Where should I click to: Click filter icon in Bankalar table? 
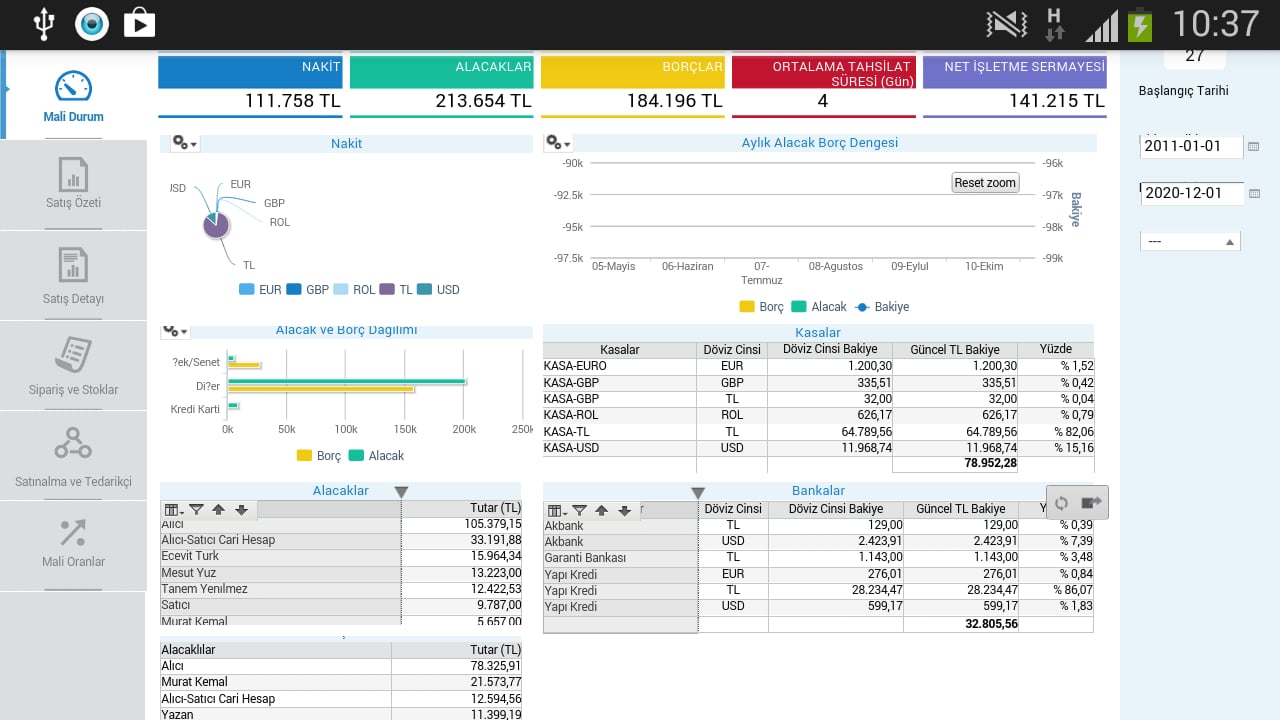coord(579,511)
